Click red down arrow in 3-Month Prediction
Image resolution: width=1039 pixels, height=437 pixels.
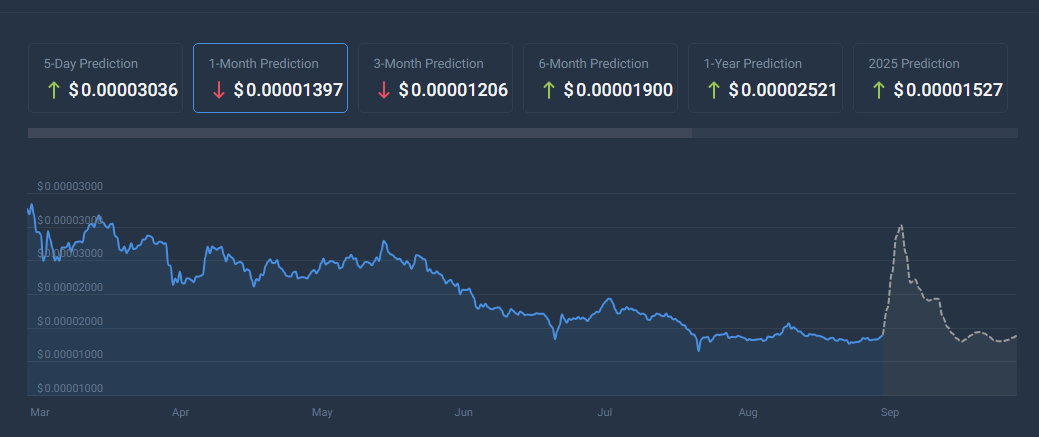tap(384, 90)
